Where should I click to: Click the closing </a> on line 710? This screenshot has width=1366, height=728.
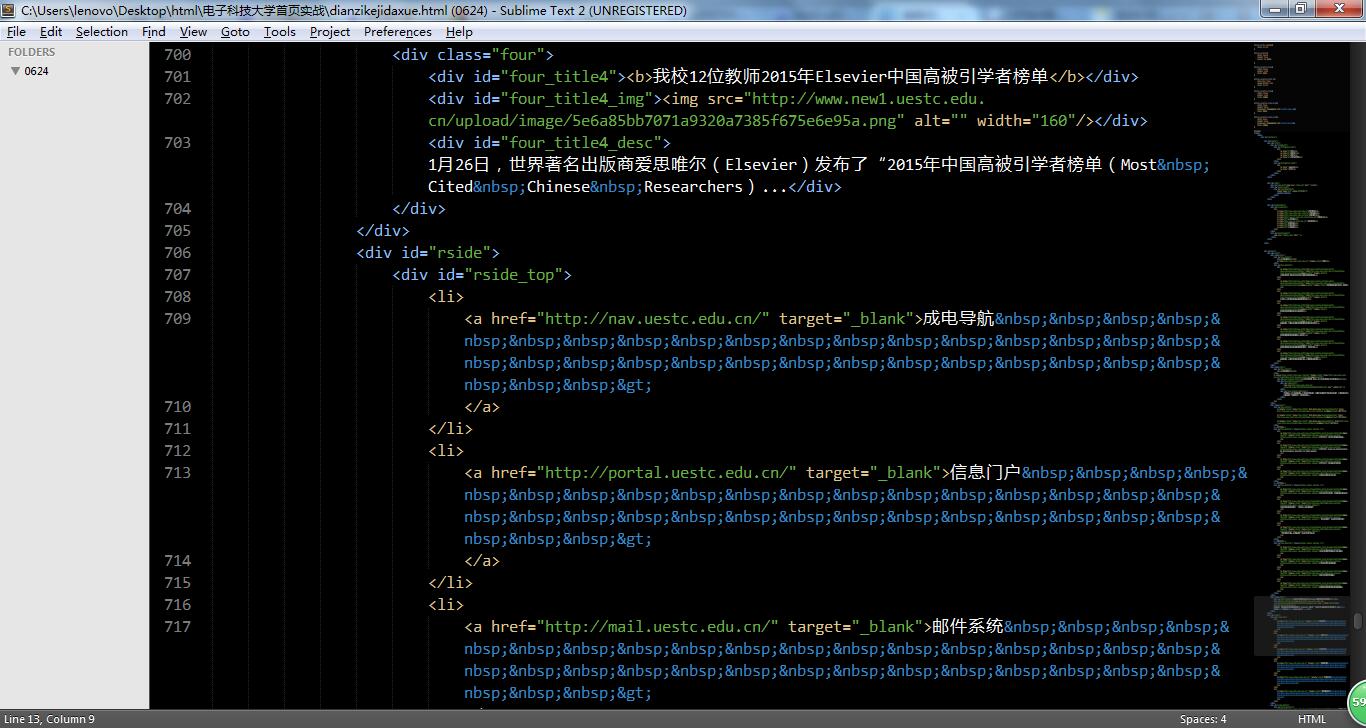click(482, 407)
